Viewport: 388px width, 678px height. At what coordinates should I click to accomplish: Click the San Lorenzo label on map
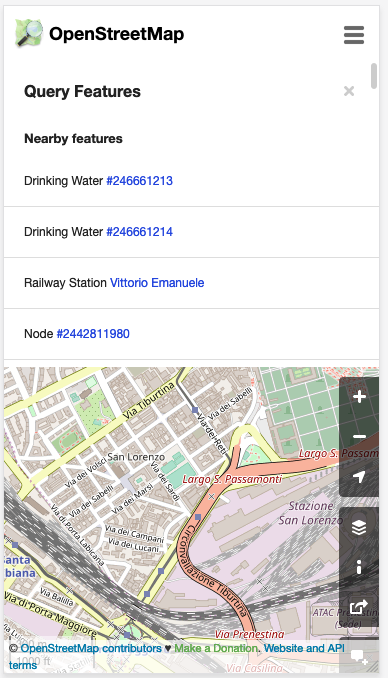(x=136, y=457)
